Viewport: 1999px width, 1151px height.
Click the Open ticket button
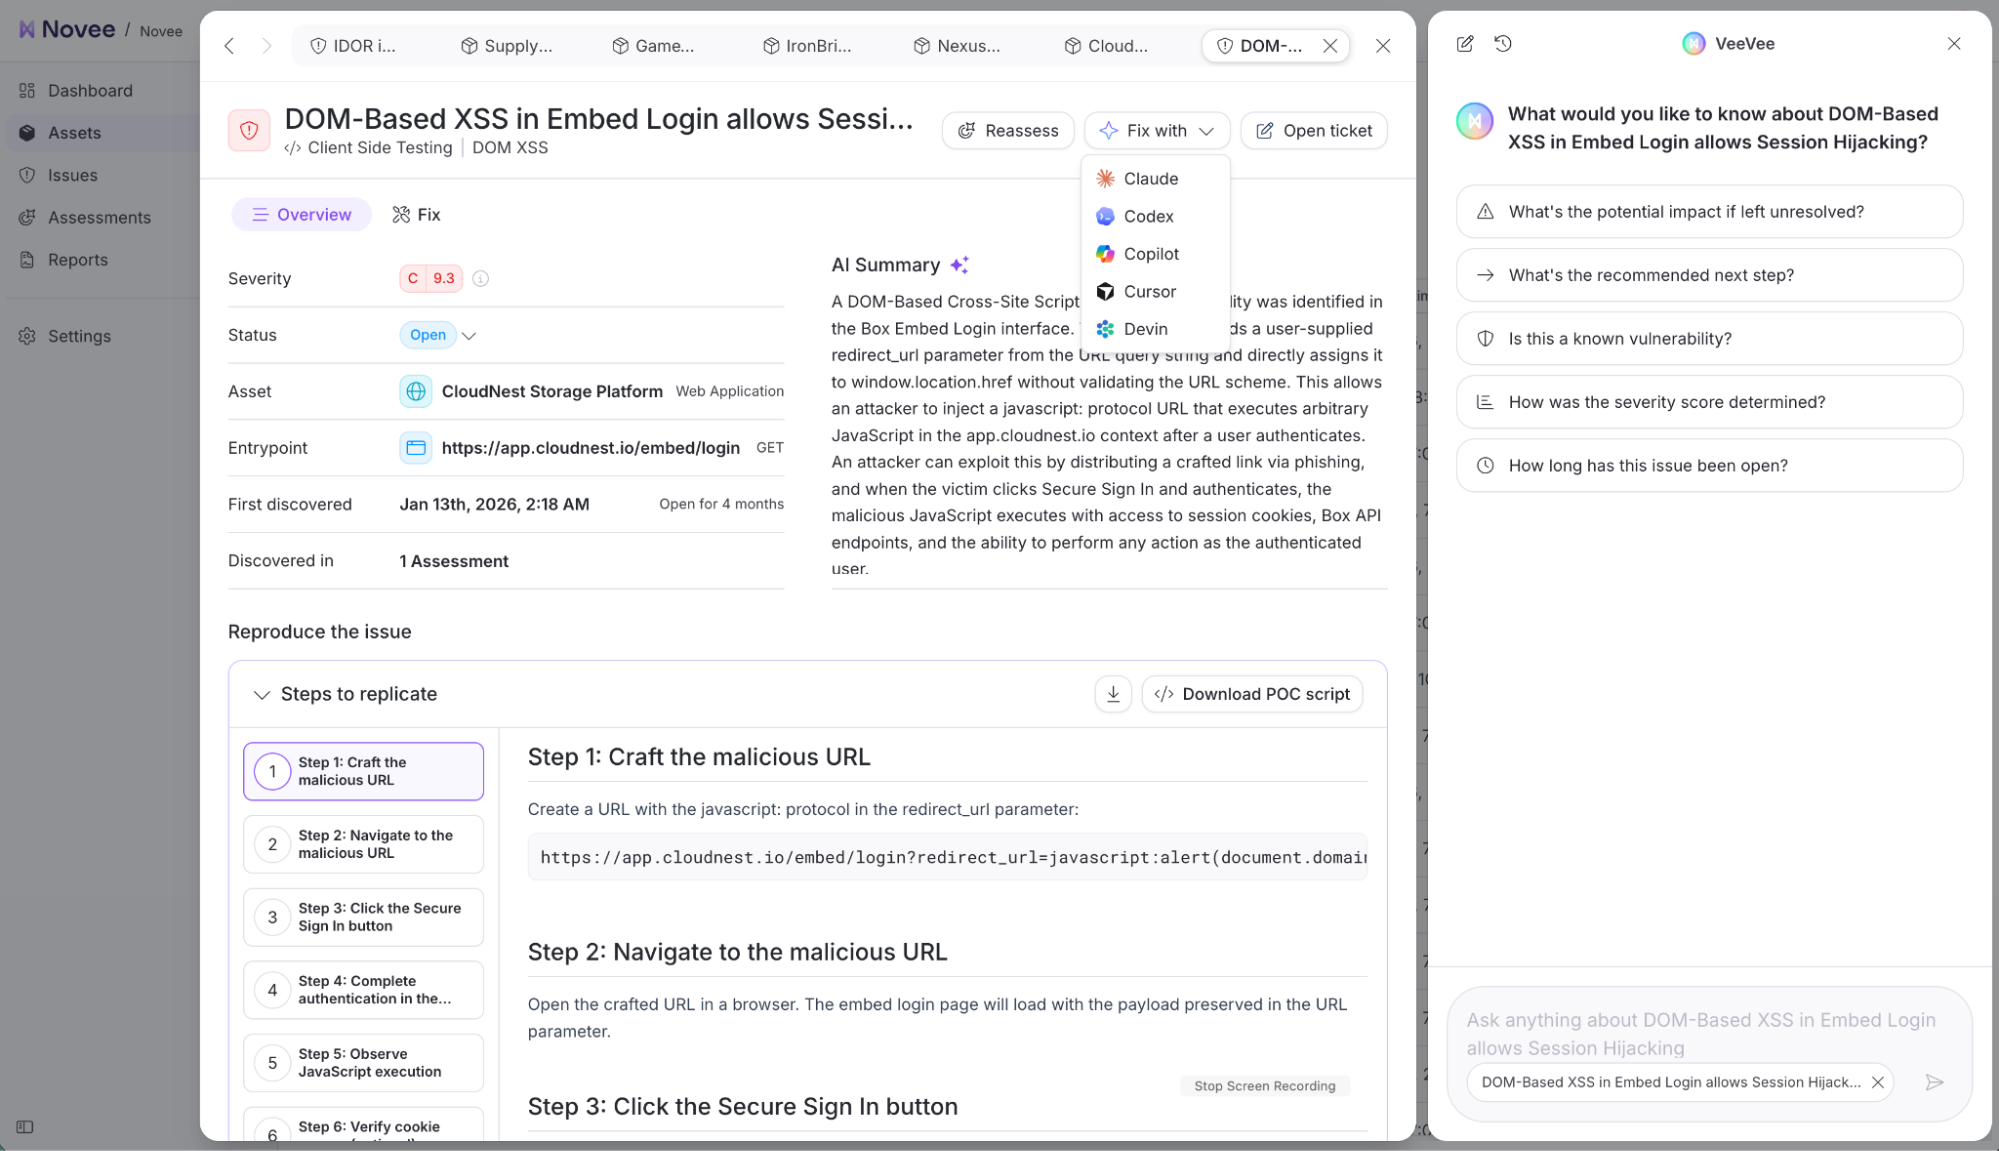point(1313,131)
